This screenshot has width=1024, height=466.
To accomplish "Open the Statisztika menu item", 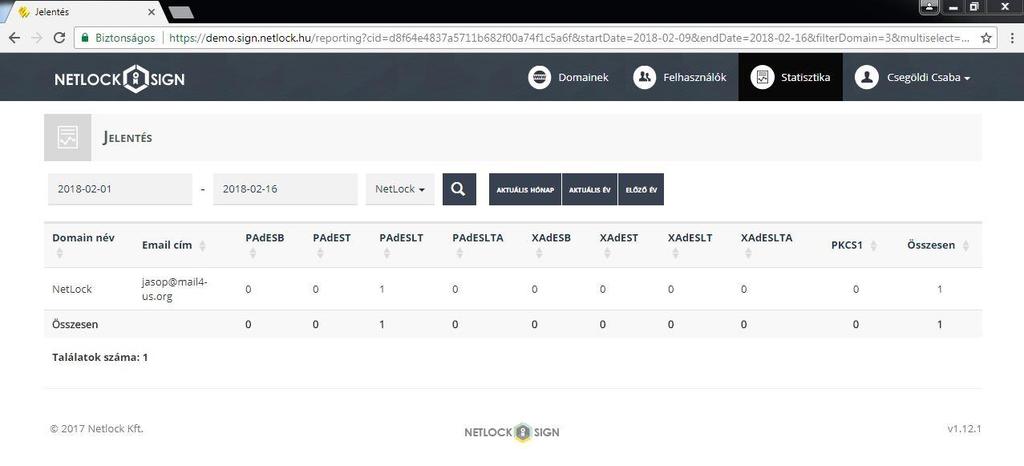I will [790, 77].
